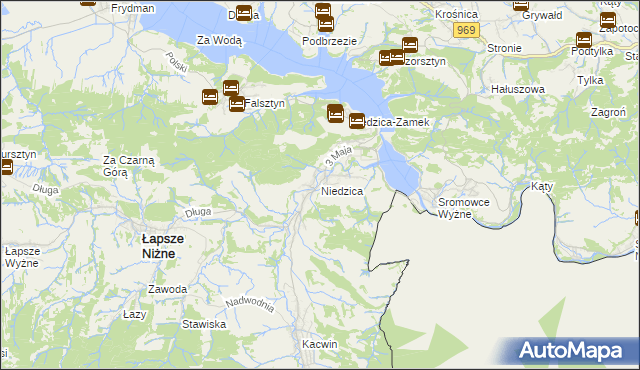
Task: Click the Tylka label
Action: pyautogui.click(x=590, y=80)
